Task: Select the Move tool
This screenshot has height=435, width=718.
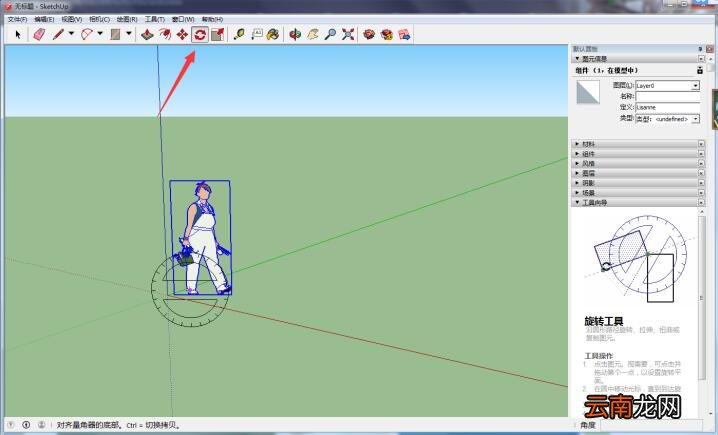Action: point(182,34)
